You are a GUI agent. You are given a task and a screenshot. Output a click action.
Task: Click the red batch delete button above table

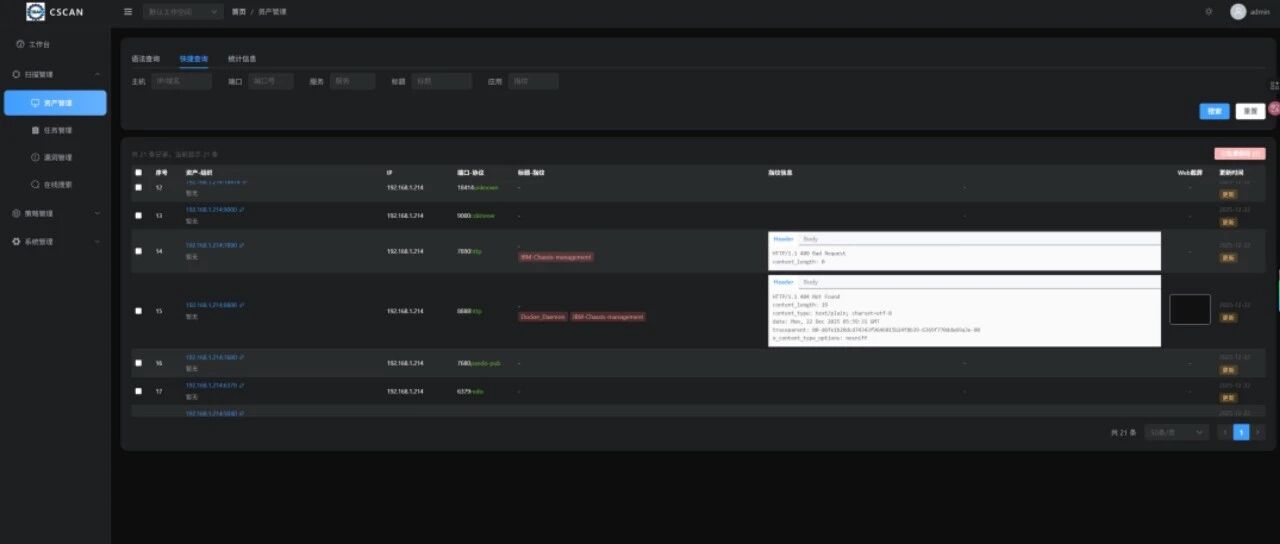pos(1240,154)
